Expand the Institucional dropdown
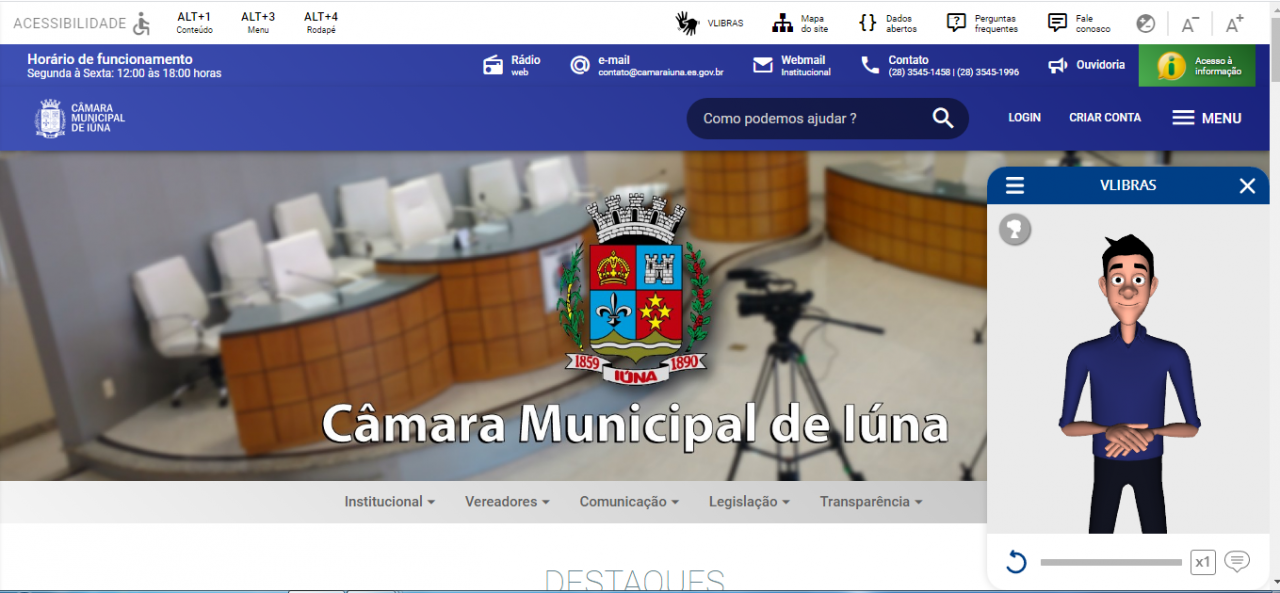The height and width of the screenshot is (593, 1280). 389,502
